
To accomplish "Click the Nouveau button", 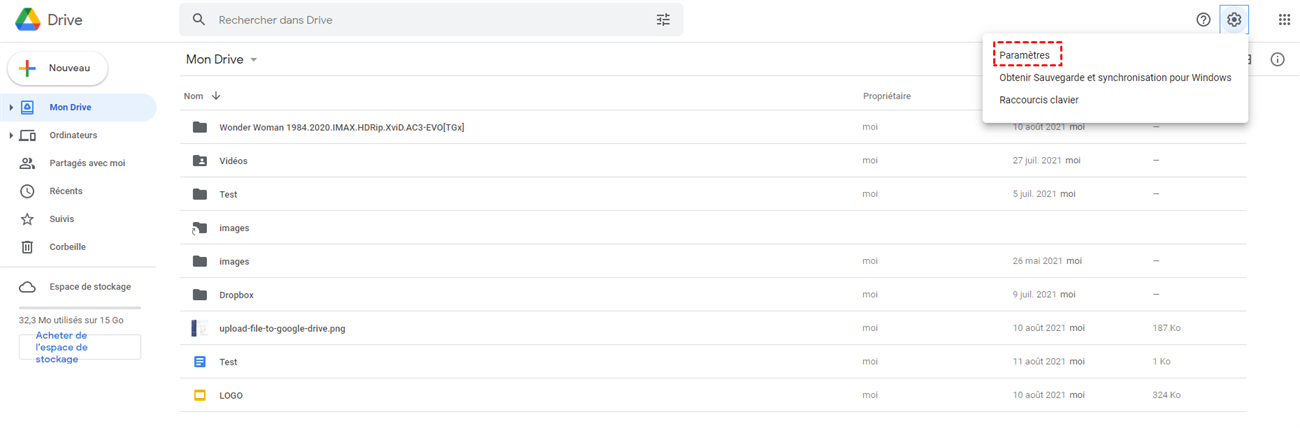I will tap(58, 68).
